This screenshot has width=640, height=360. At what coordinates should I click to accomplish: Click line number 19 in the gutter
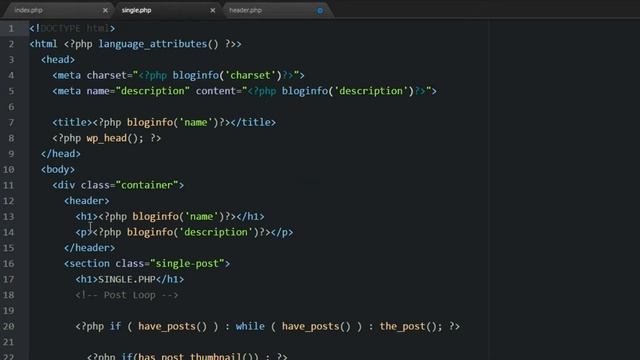9,311
